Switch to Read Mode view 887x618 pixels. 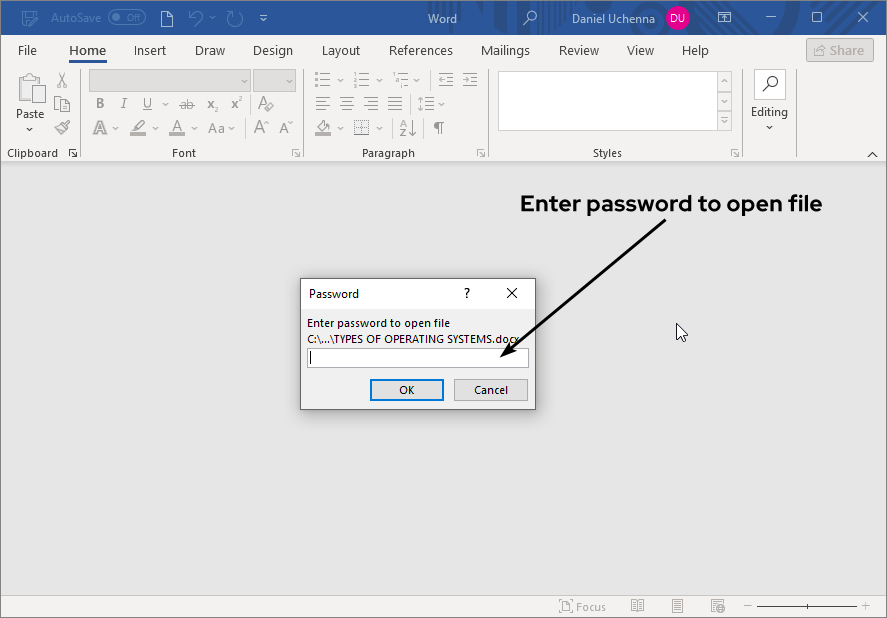pos(637,605)
